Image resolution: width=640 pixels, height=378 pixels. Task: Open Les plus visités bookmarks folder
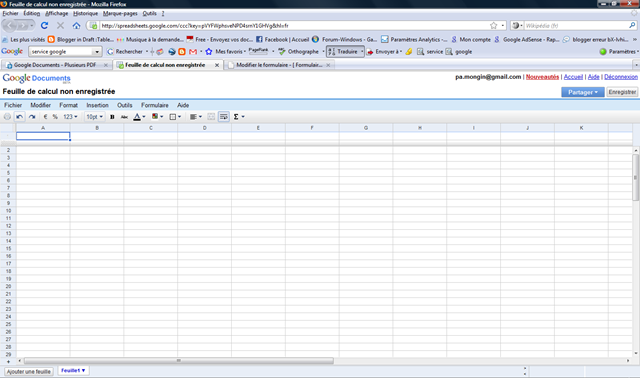(24, 40)
